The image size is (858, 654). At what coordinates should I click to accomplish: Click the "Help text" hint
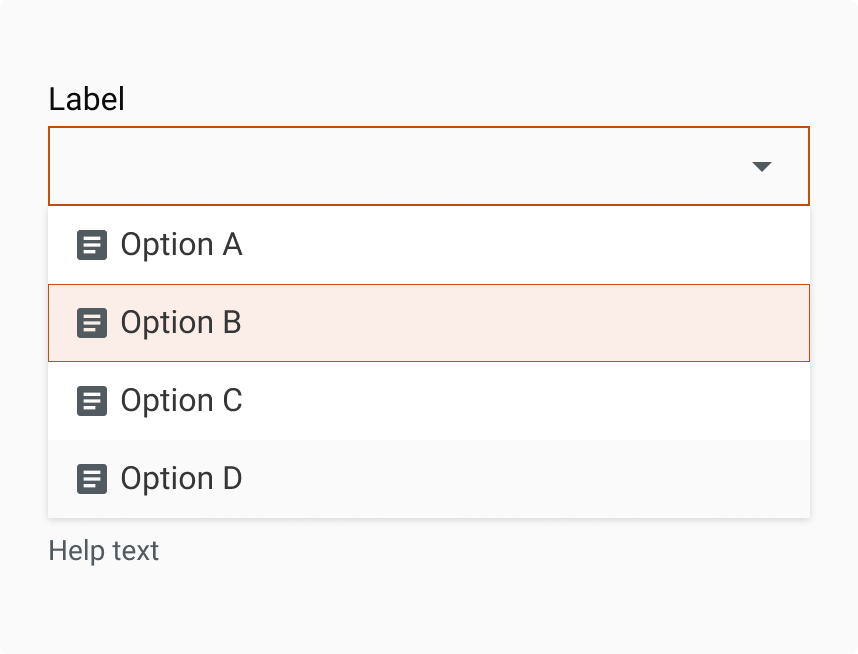tap(104, 551)
